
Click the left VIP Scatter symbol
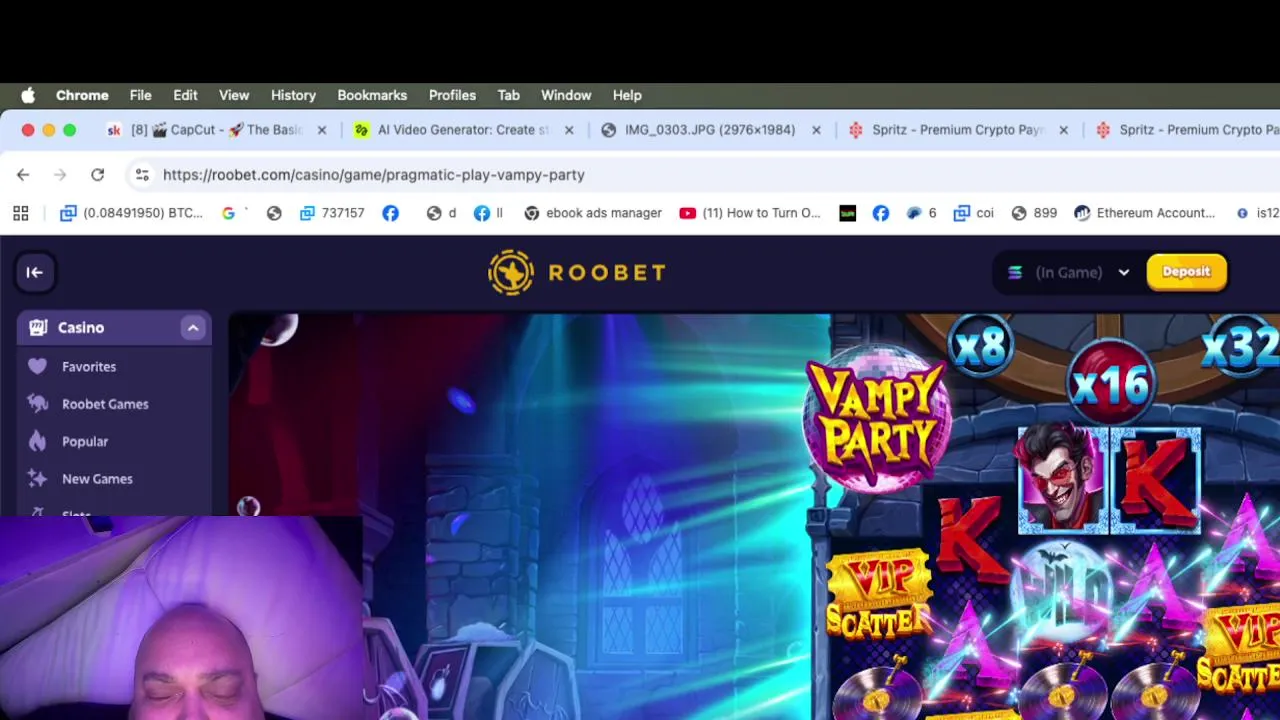(x=878, y=594)
